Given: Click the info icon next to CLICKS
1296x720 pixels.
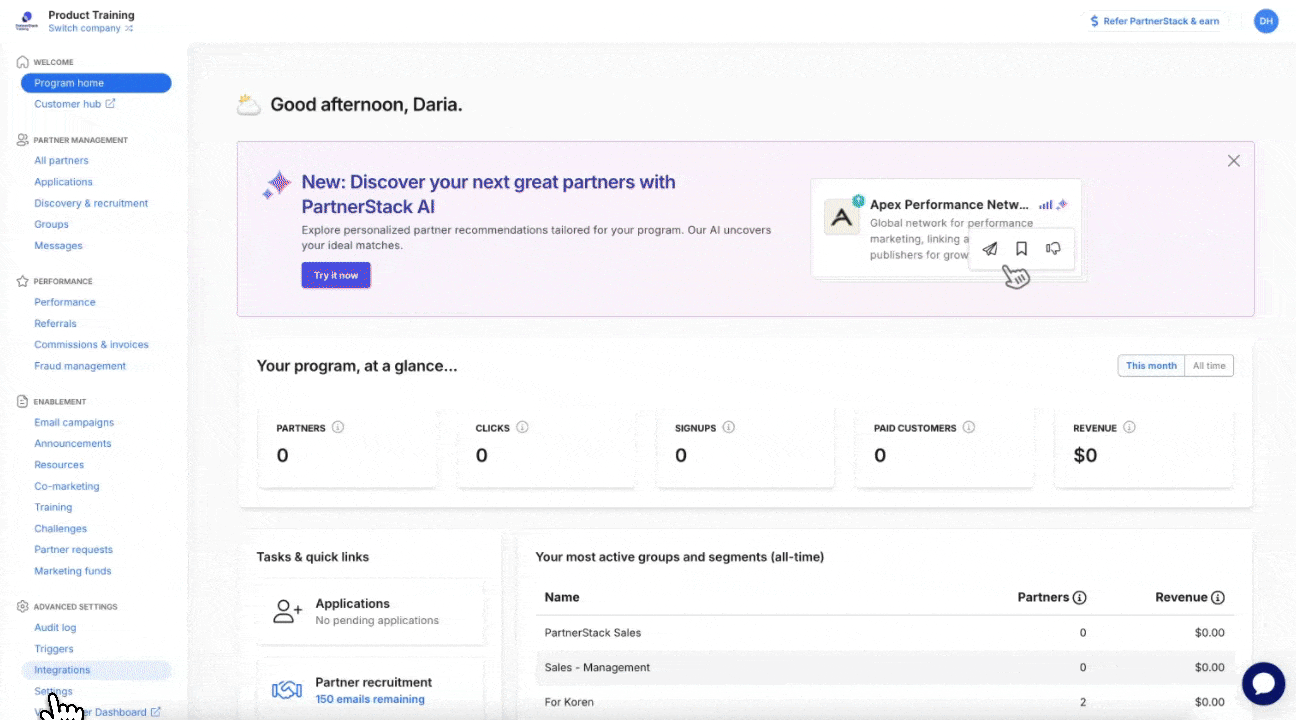Looking at the screenshot, I should (522, 427).
